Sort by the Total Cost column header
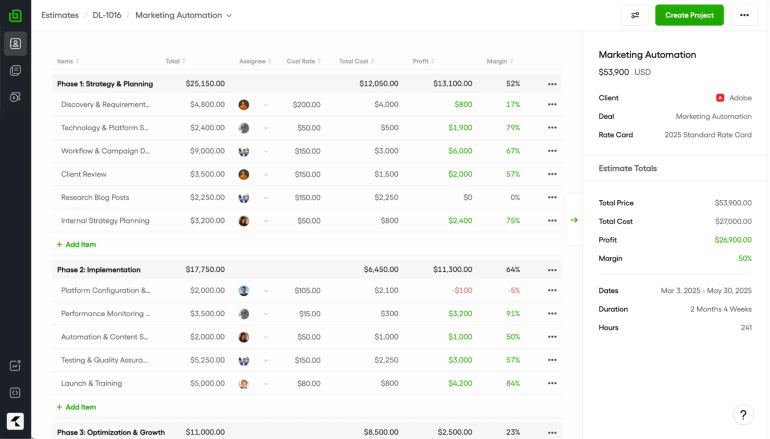 [357, 61]
